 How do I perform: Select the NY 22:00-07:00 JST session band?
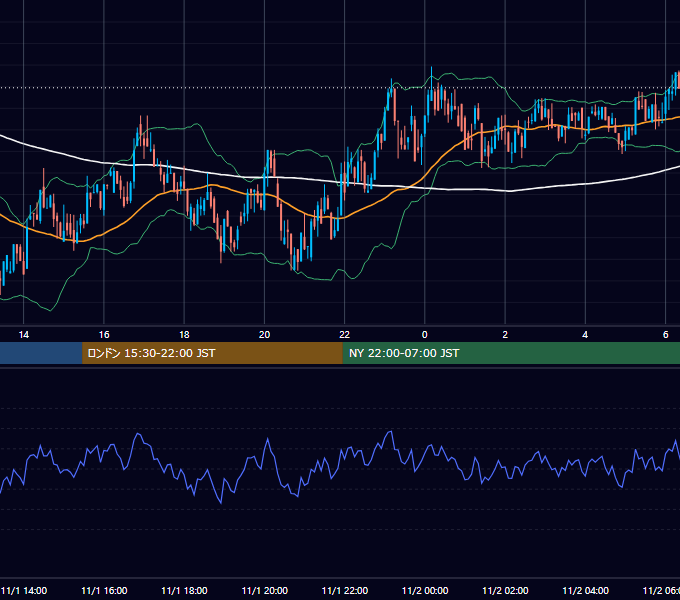[x=511, y=353]
